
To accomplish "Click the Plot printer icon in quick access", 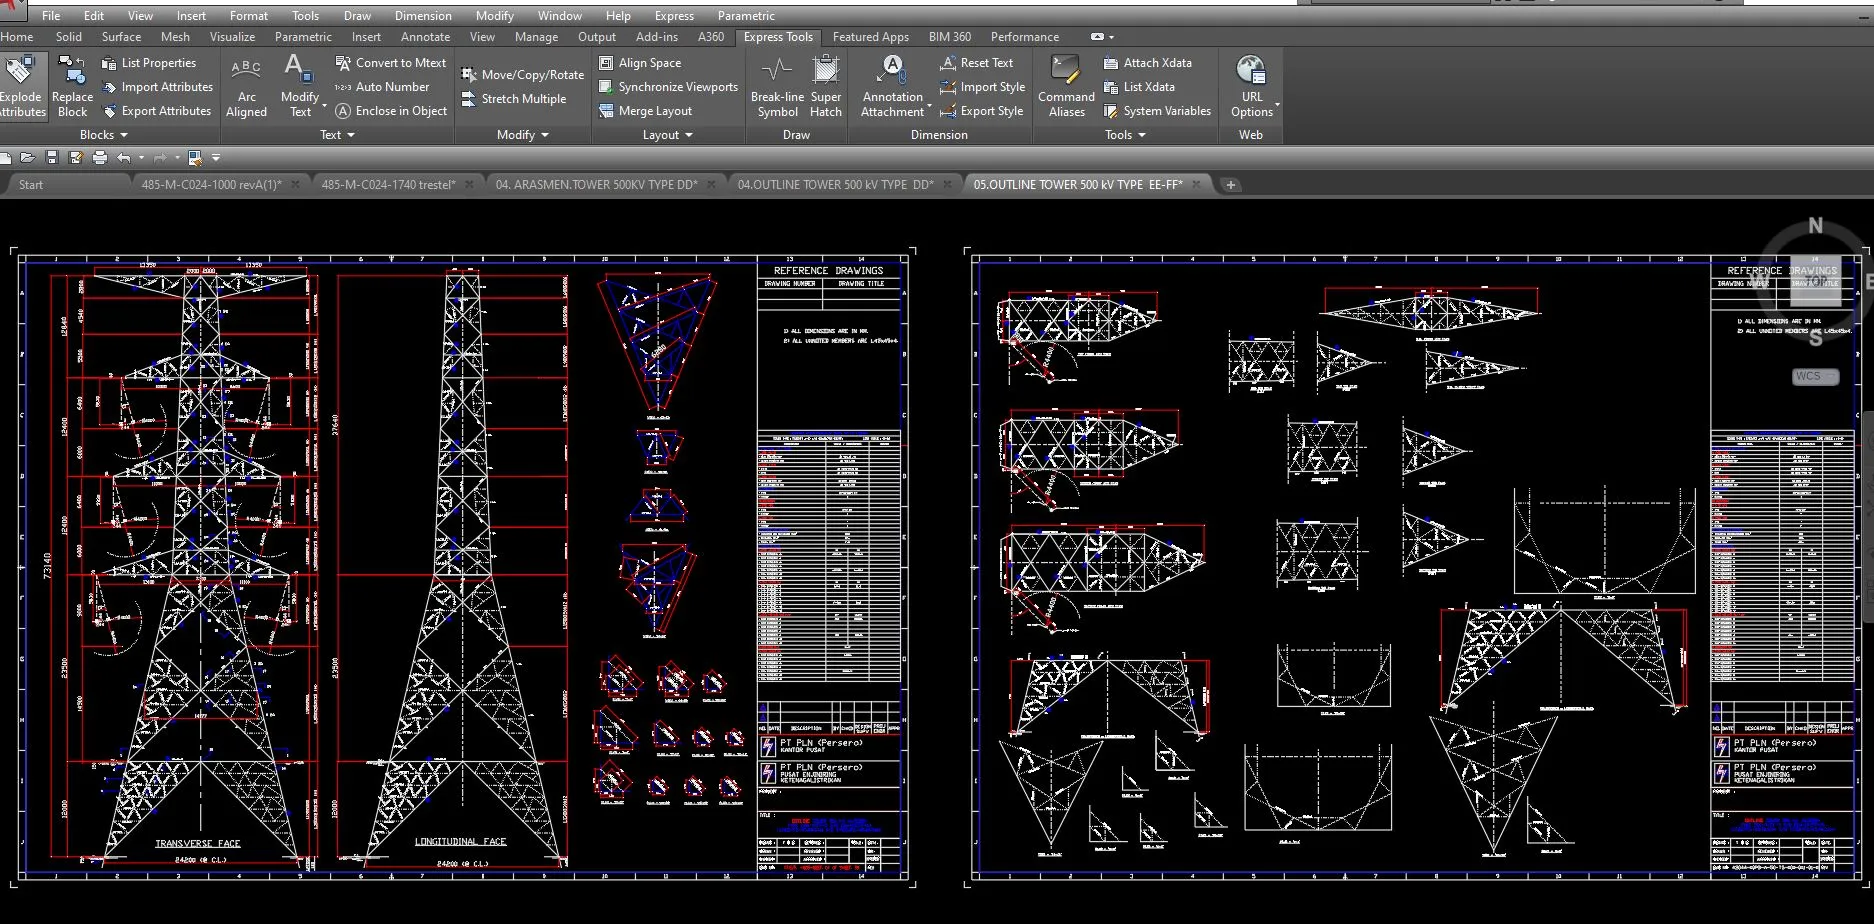I will (100, 158).
